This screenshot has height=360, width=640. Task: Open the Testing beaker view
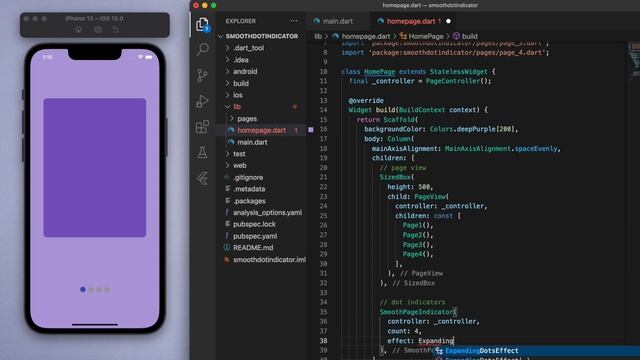tap(202, 153)
